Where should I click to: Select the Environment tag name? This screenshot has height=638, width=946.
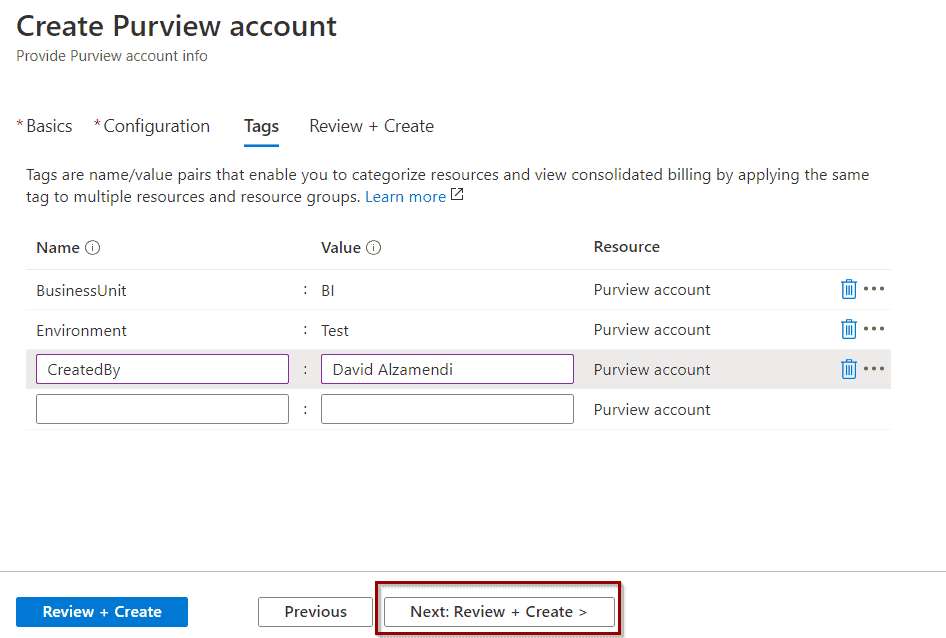(81, 330)
